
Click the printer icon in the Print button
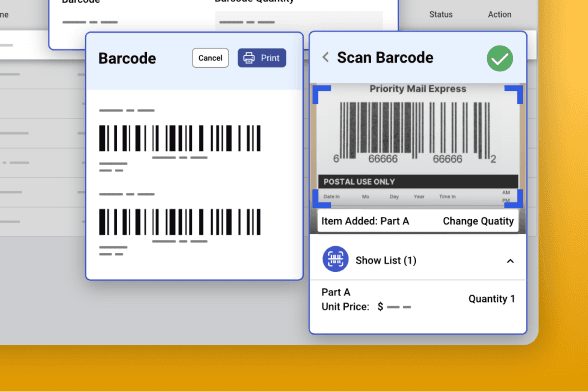click(249, 58)
